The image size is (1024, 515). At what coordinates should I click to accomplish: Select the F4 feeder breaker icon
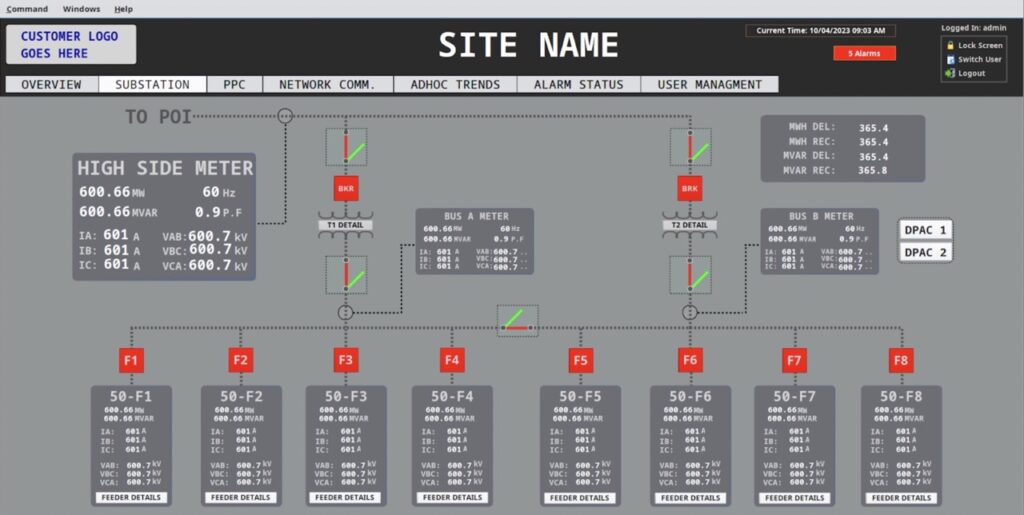coord(452,360)
